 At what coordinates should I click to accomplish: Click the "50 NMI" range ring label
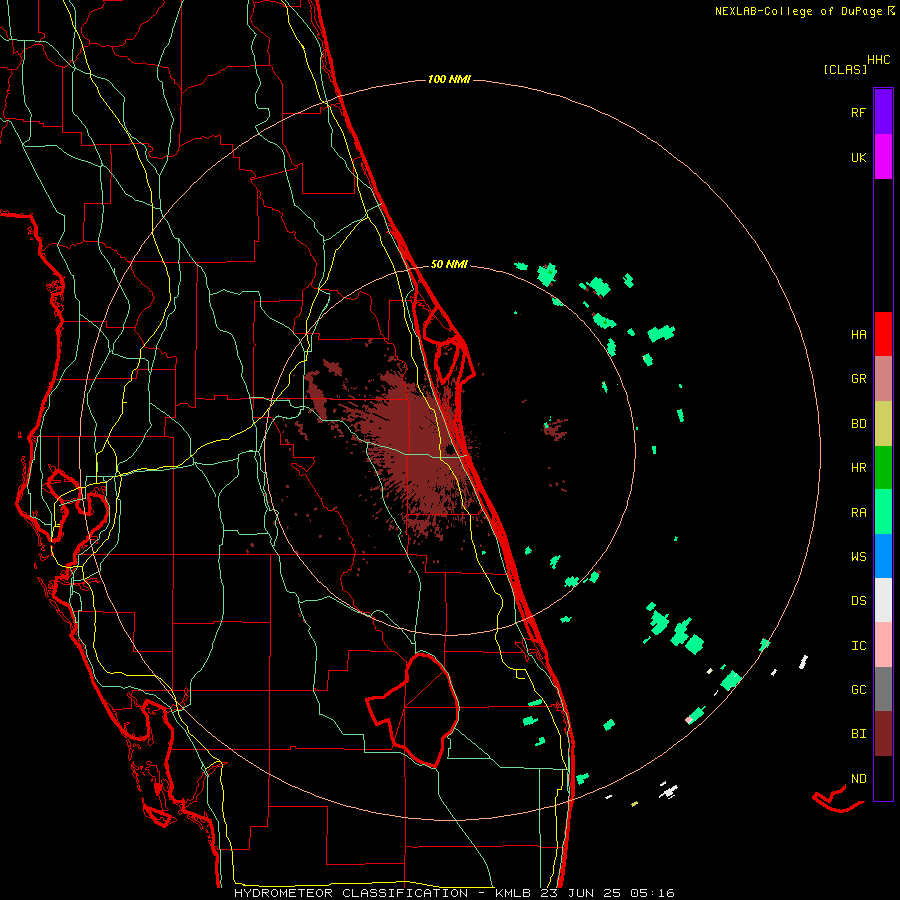pyautogui.click(x=449, y=264)
